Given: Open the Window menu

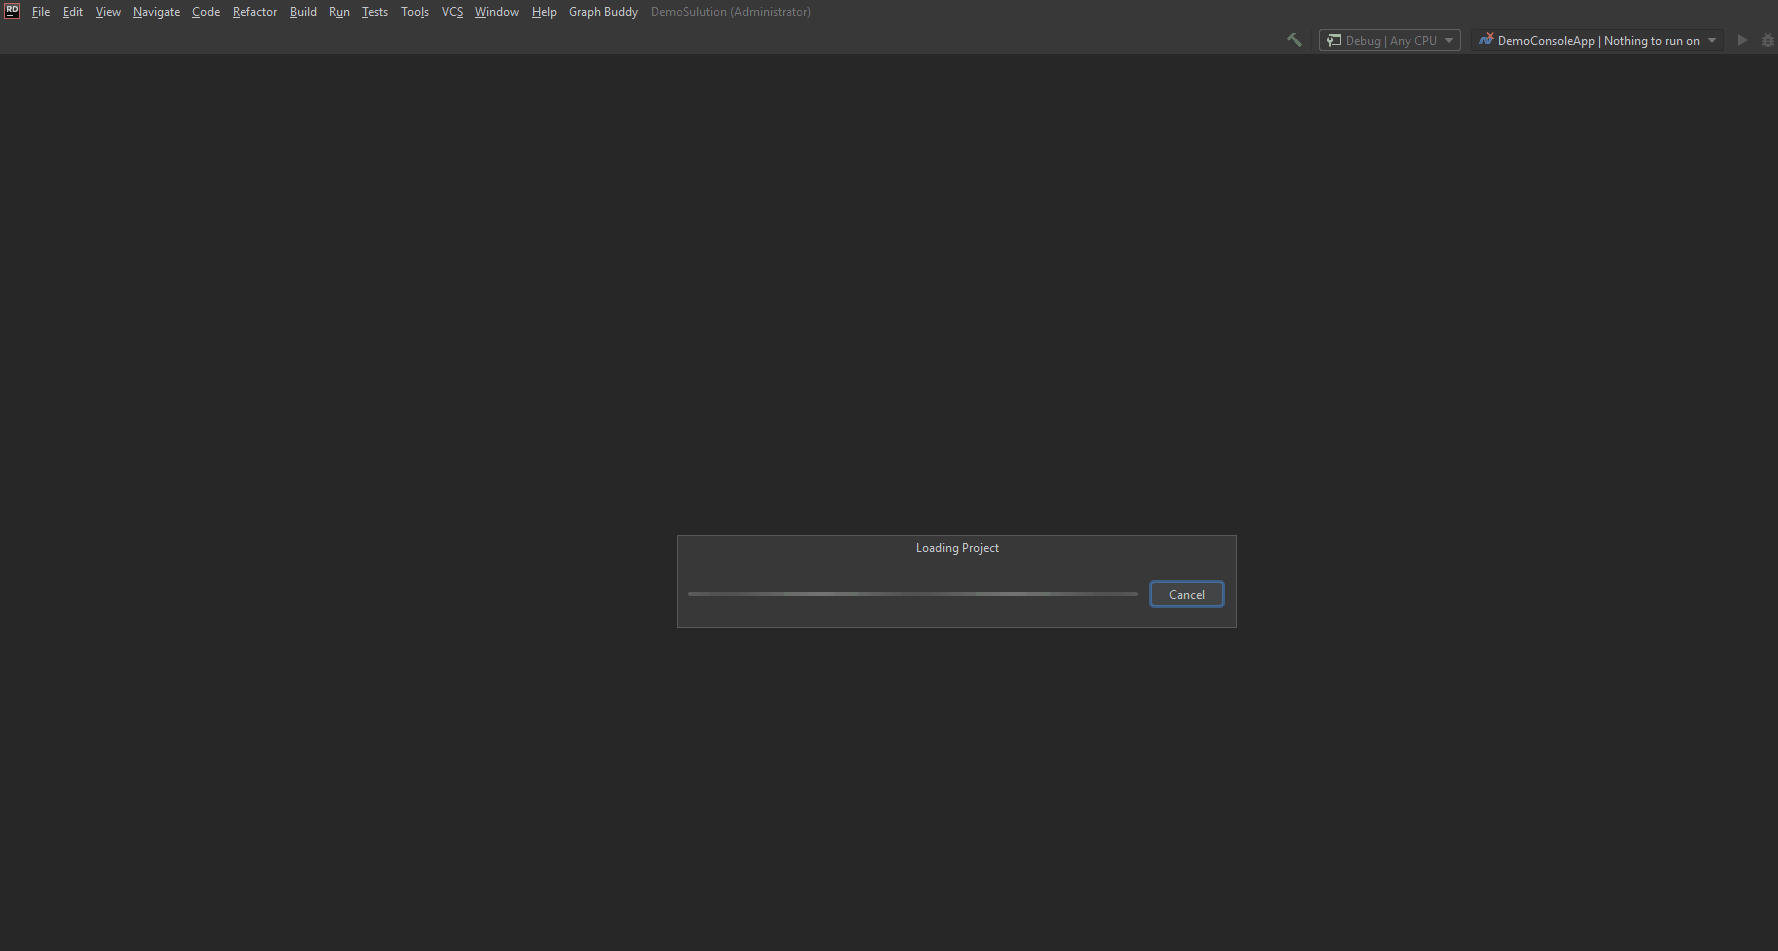Looking at the screenshot, I should pyautogui.click(x=496, y=11).
